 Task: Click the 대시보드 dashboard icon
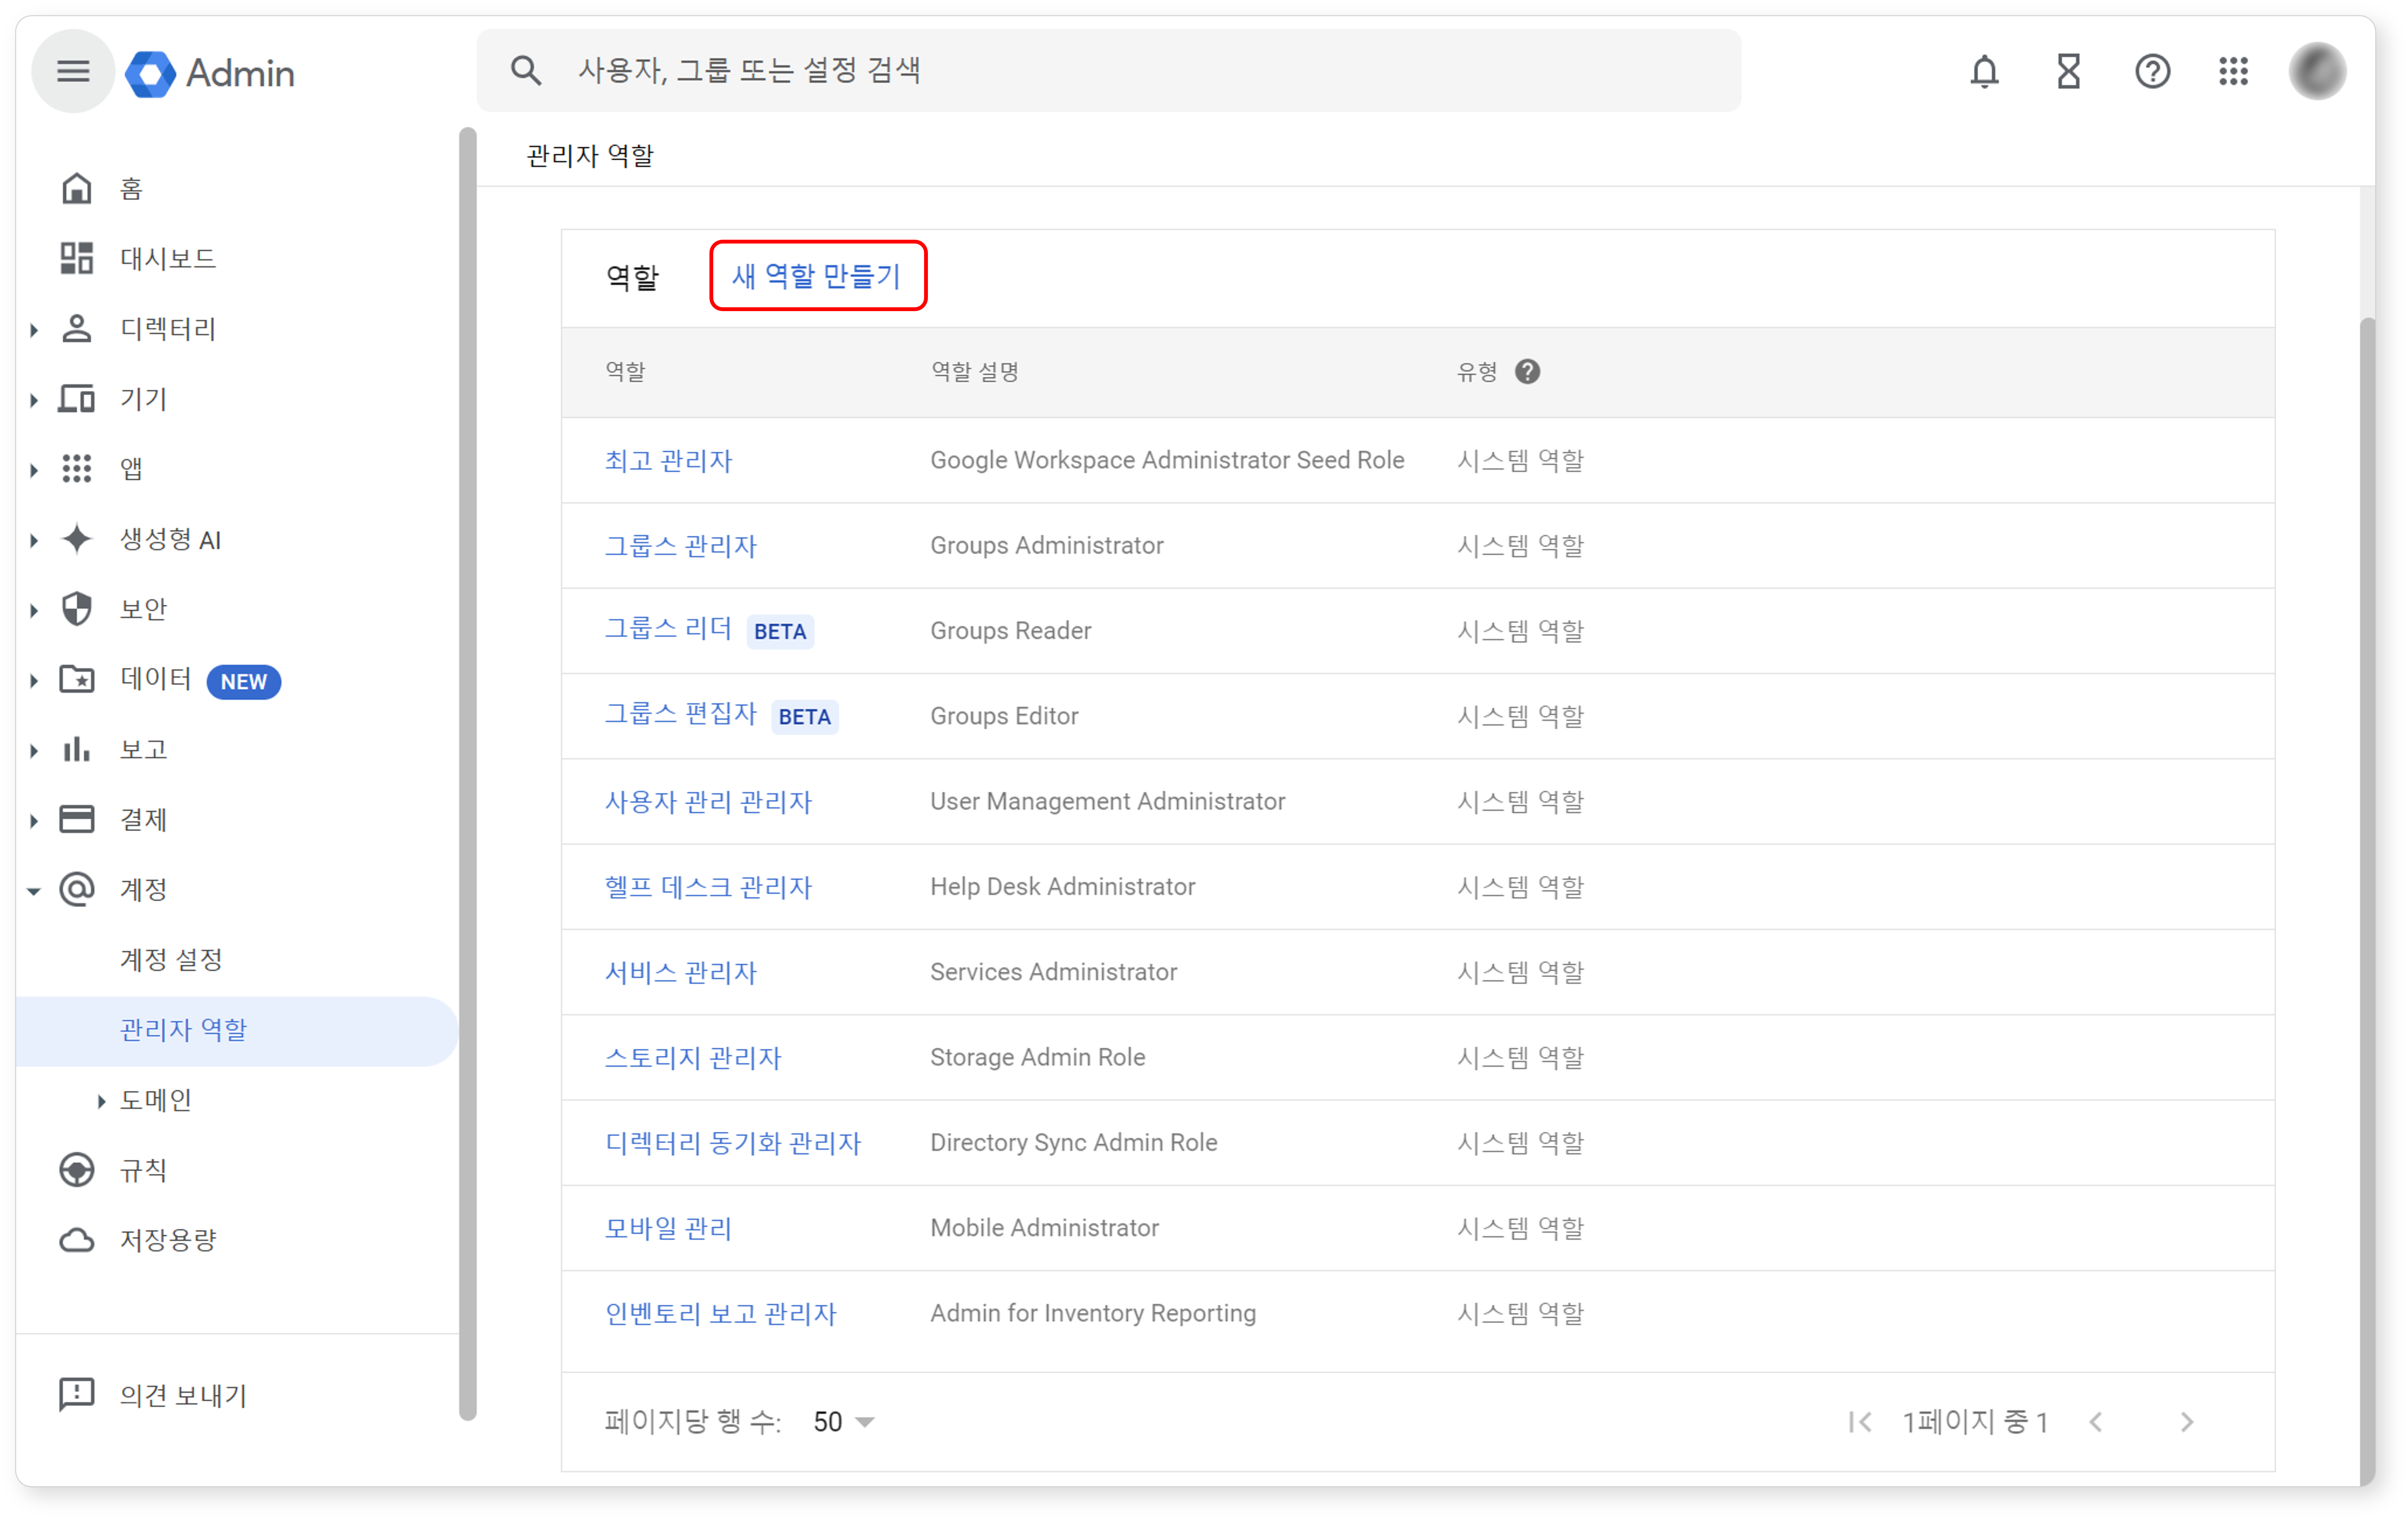pyautogui.click(x=77, y=258)
